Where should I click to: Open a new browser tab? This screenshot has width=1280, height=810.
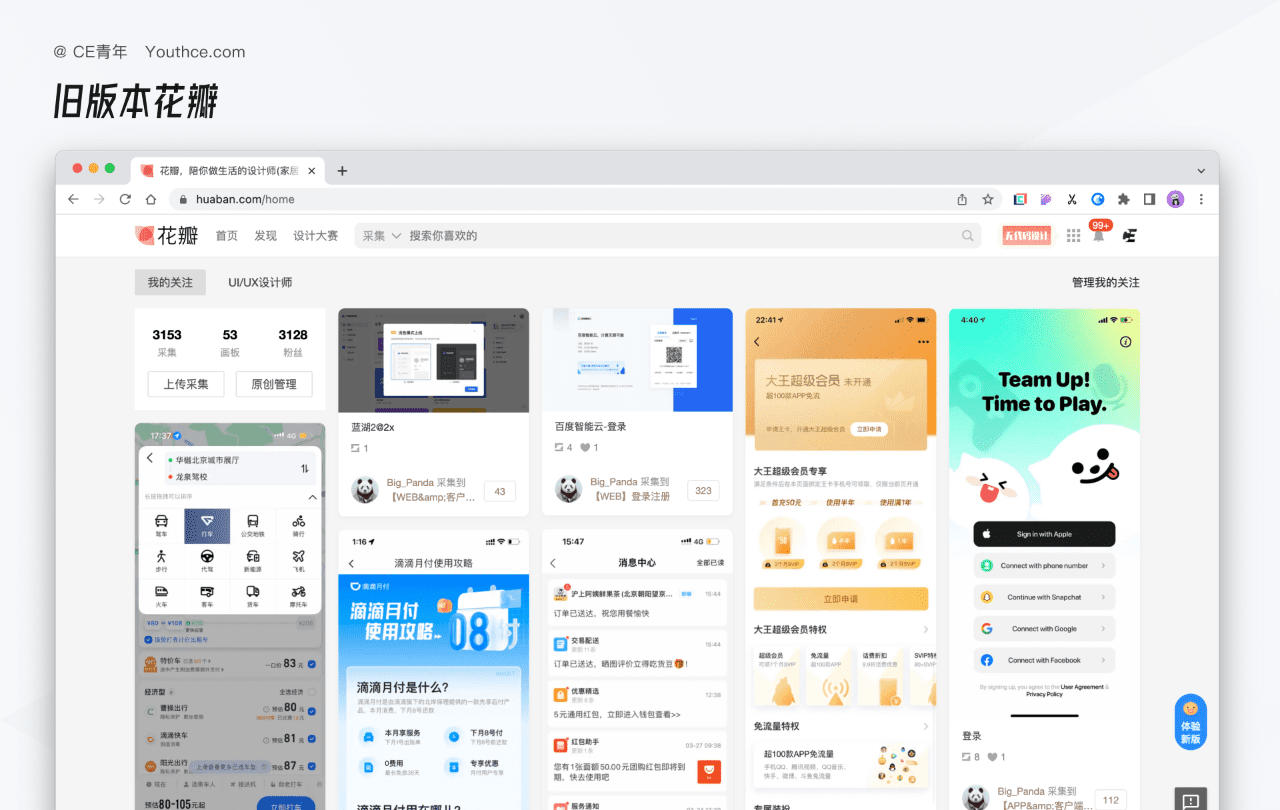coord(342,171)
